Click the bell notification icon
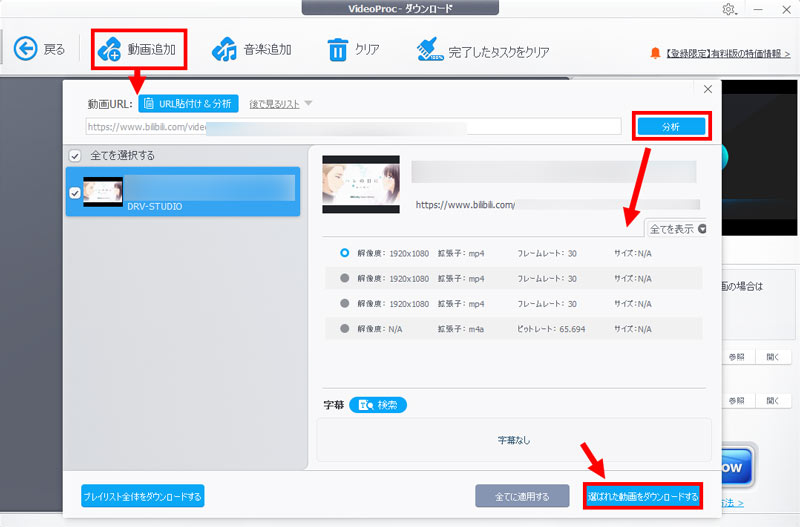 (x=655, y=51)
